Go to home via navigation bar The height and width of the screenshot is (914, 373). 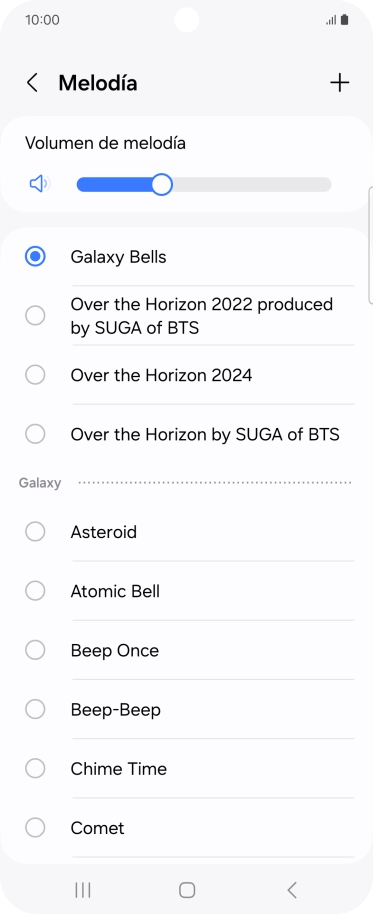(x=186, y=890)
